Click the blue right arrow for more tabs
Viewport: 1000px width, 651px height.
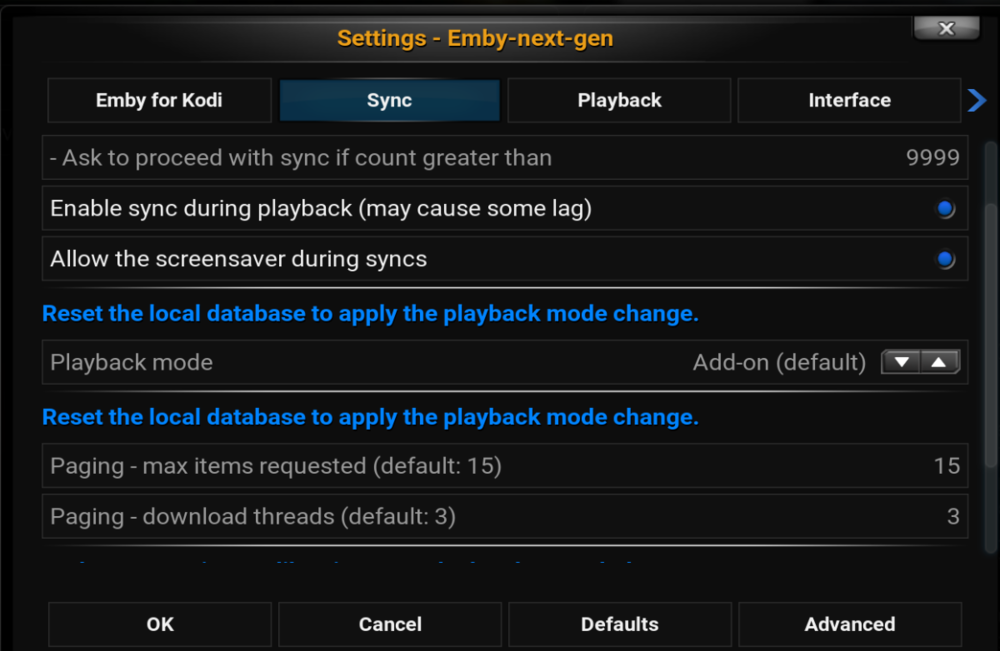(x=977, y=100)
